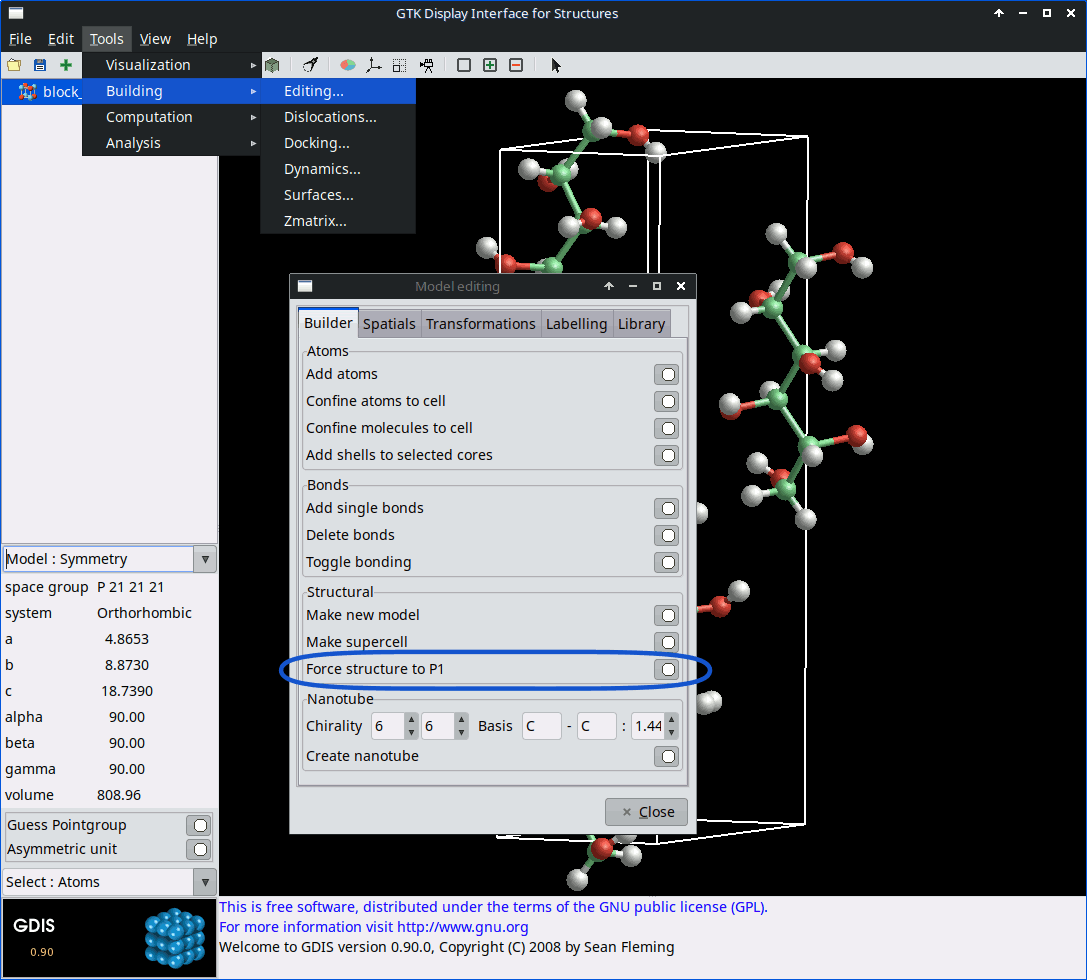Toggle the Guess Pointgroup option
The image size is (1087, 980).
click(200, 825)
